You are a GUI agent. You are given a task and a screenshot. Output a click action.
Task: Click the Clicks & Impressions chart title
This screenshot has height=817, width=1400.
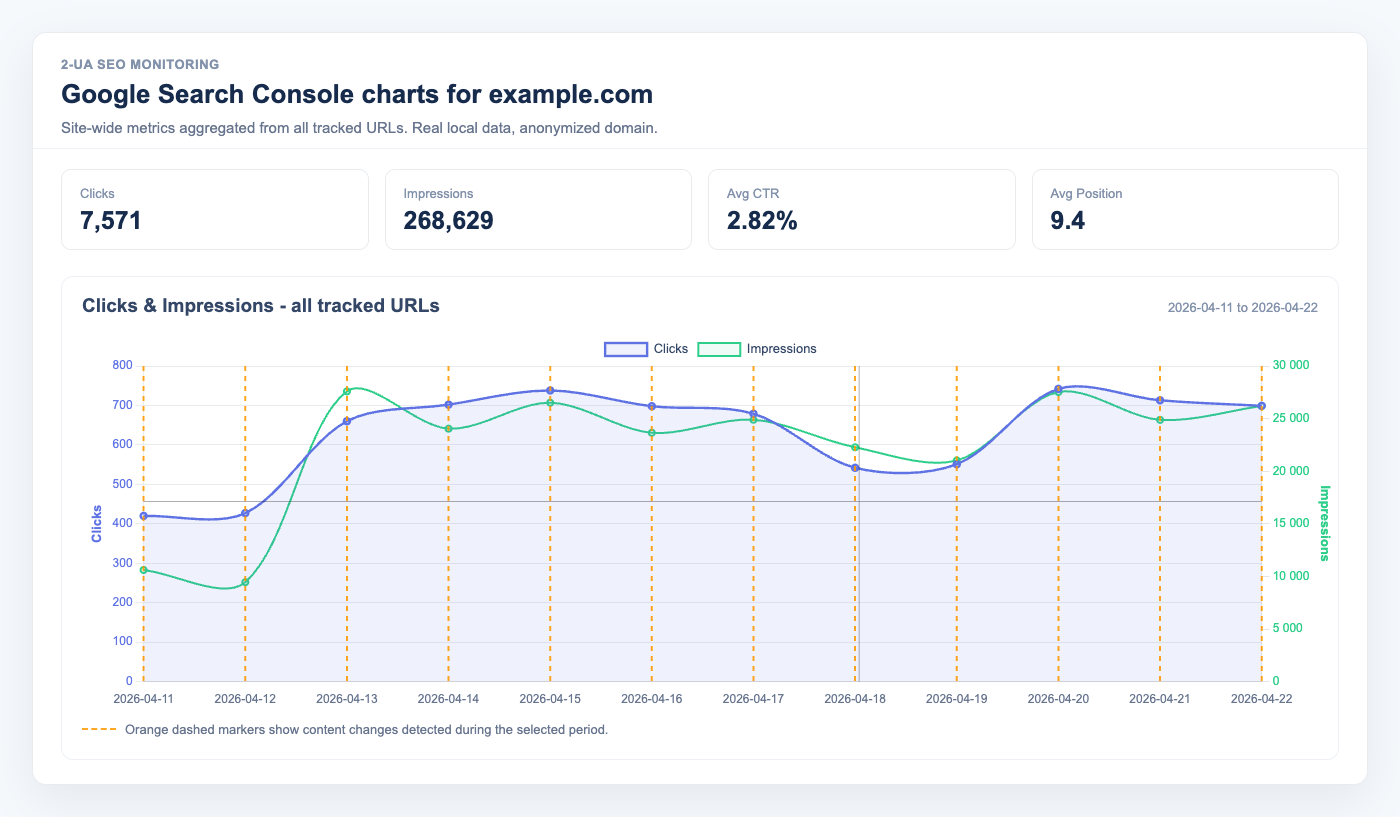[x=261, y=306]
